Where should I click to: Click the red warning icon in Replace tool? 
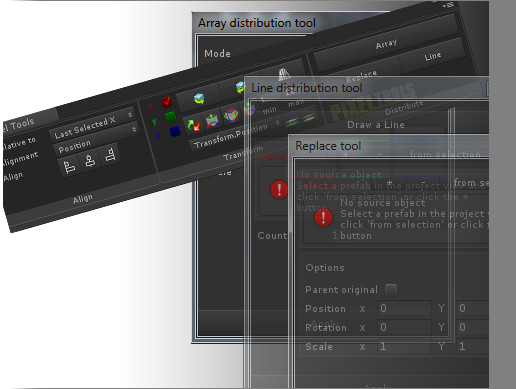click(x=323, y=218)
